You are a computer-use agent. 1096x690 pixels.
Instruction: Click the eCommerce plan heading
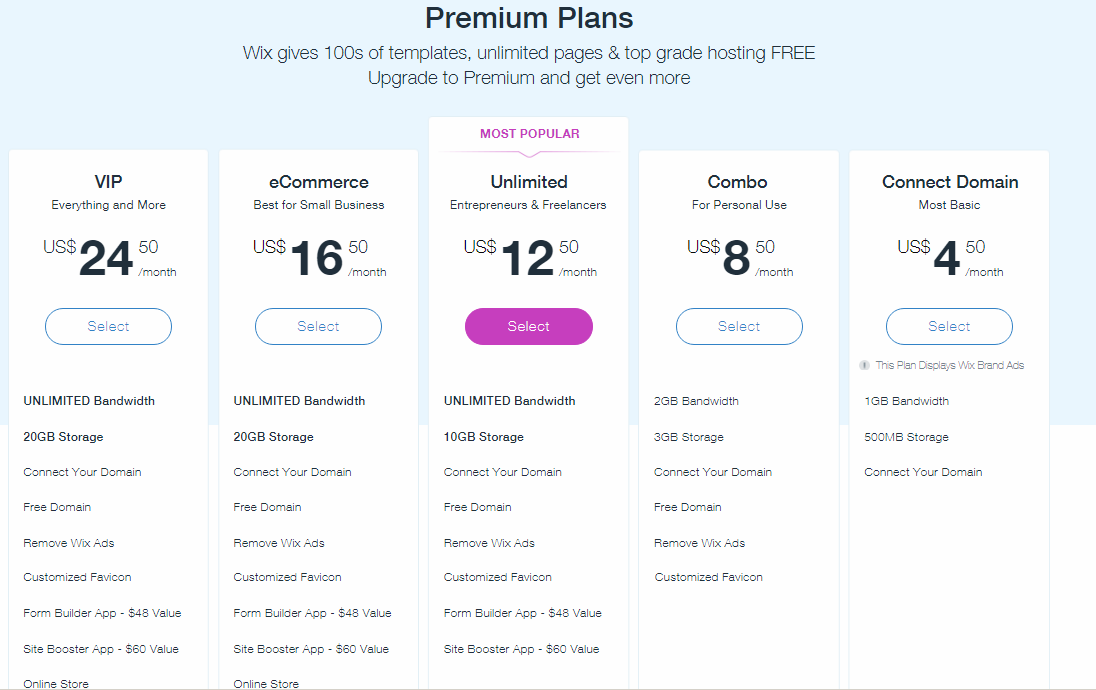(x=319, y=182)
